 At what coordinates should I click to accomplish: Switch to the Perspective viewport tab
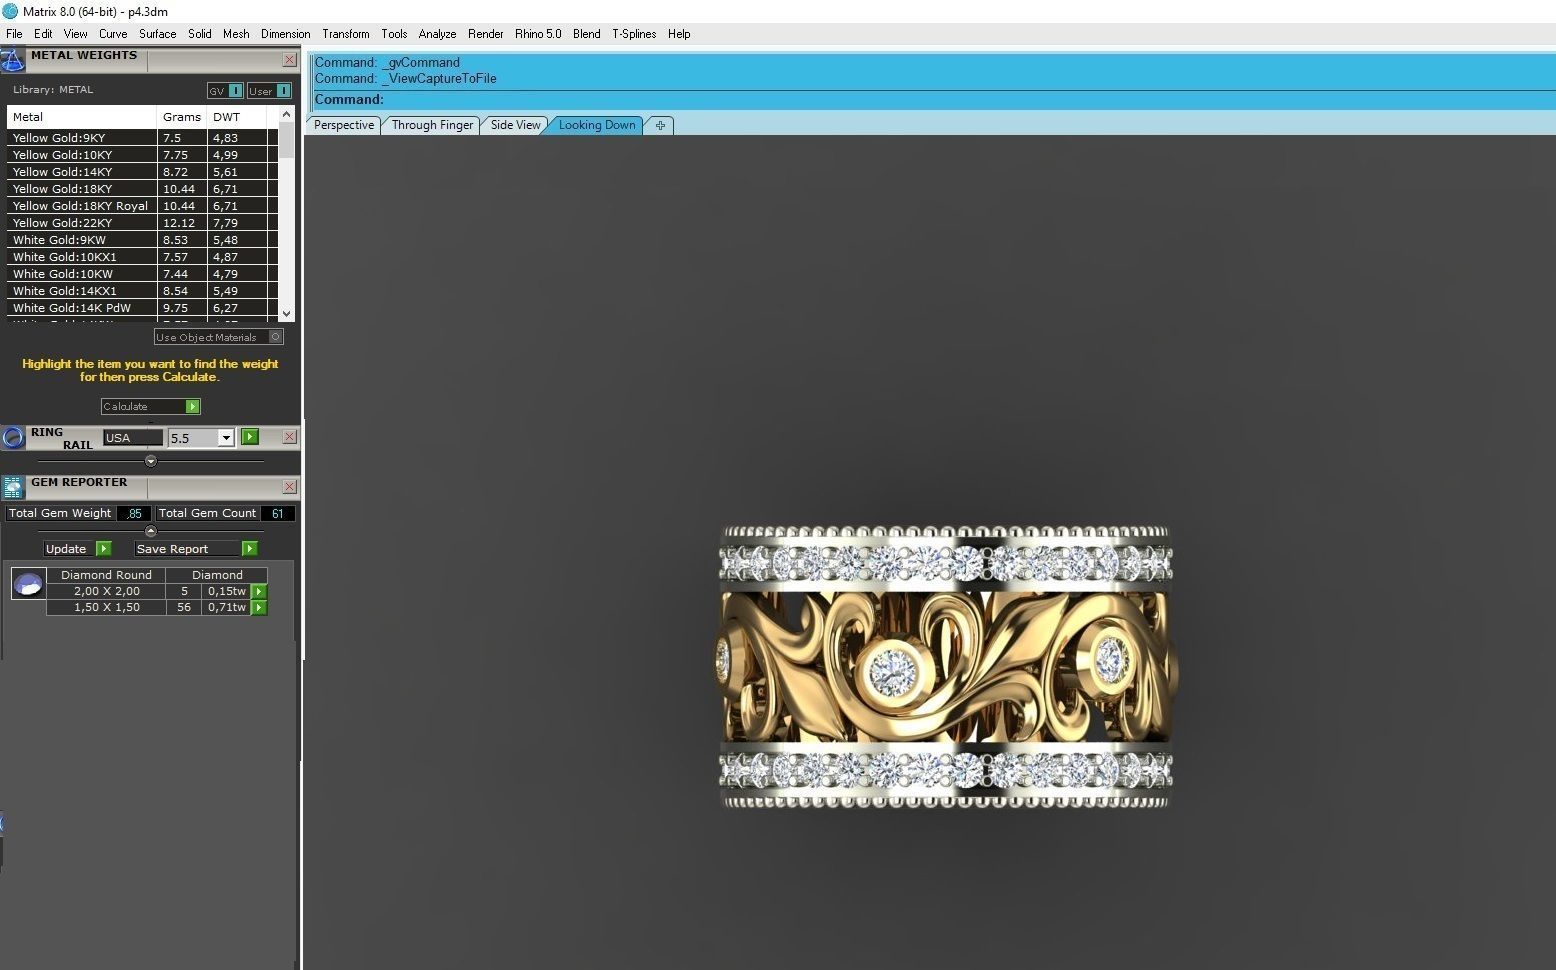coord(343,125)
